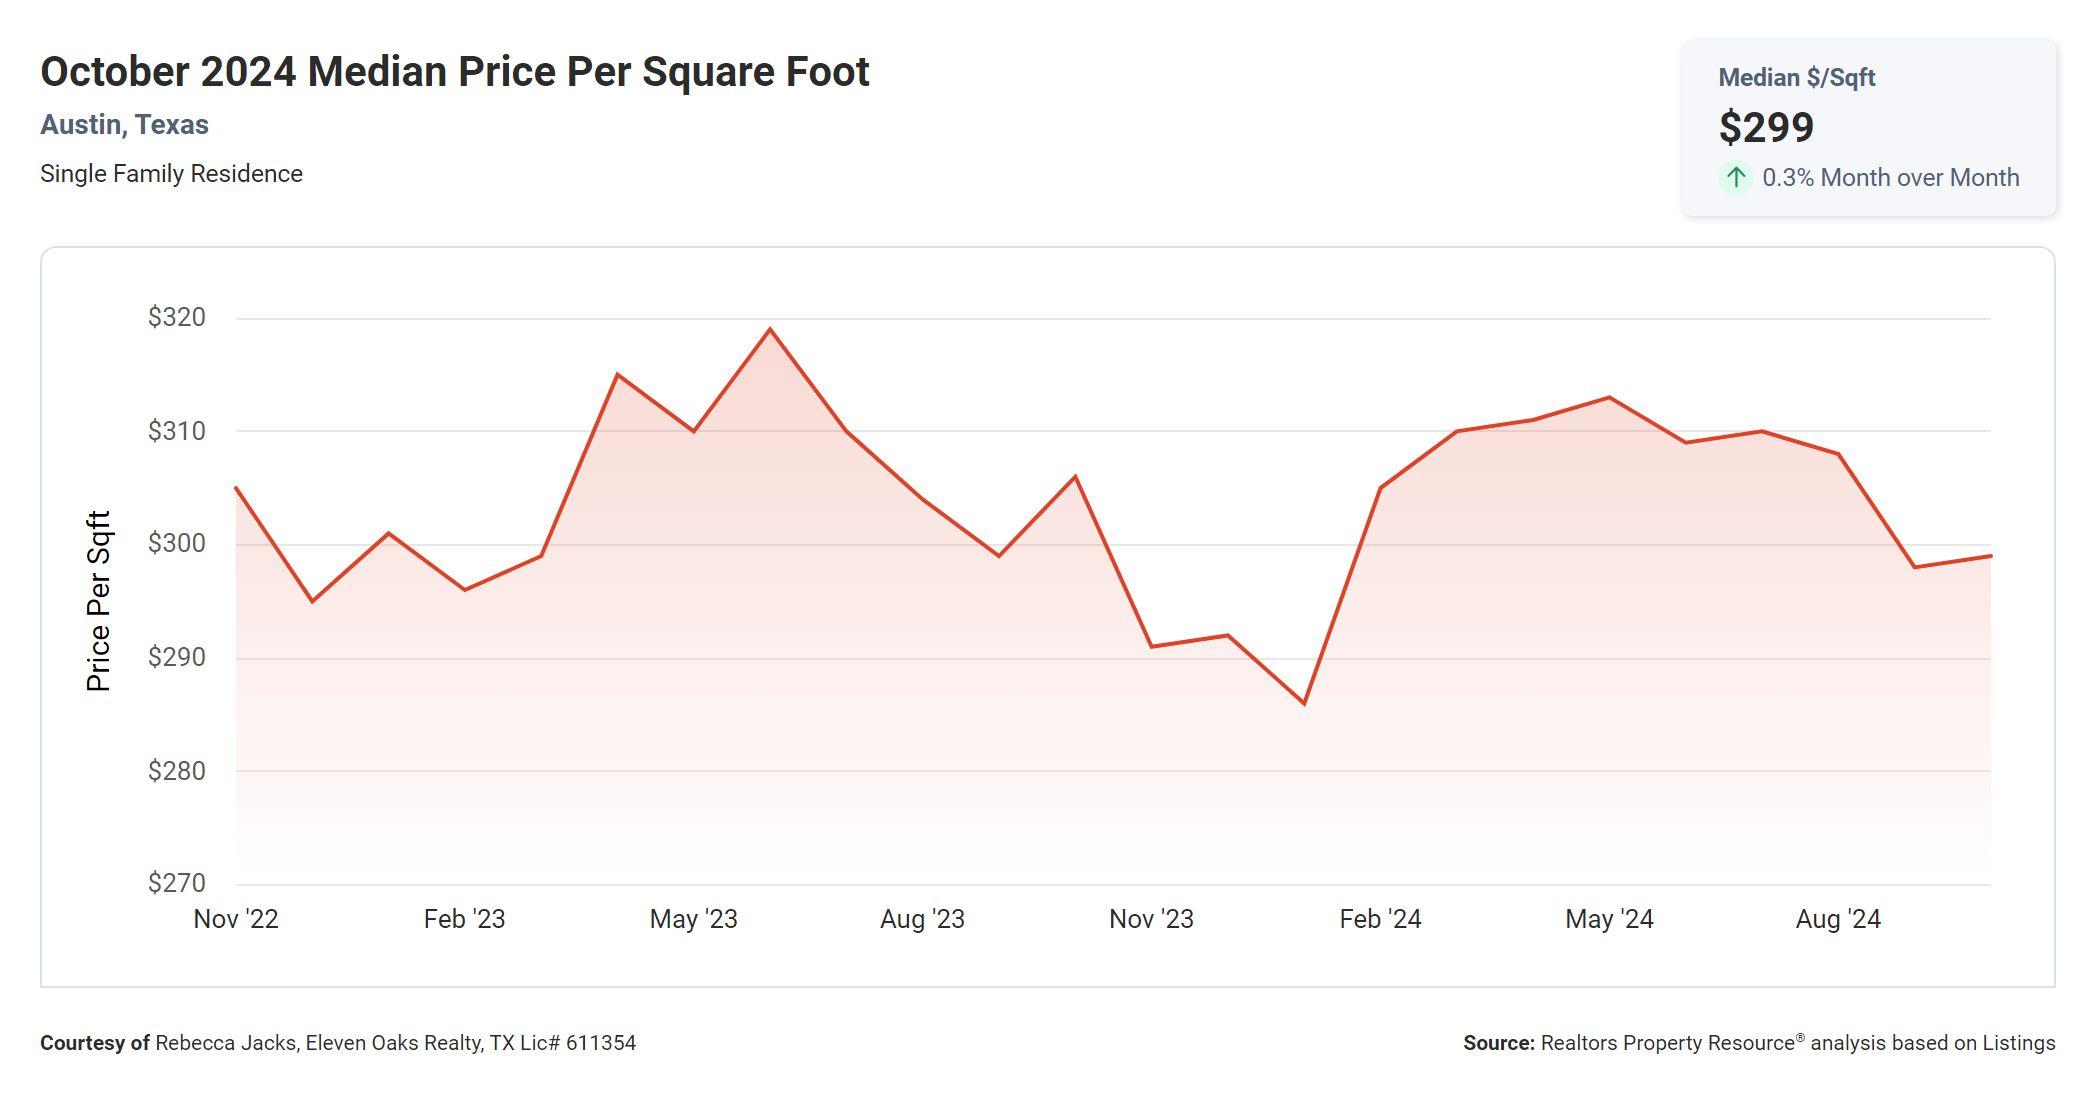Click the October 2024 Median Price title
2096x1100 pixels.
pos(455,72)
